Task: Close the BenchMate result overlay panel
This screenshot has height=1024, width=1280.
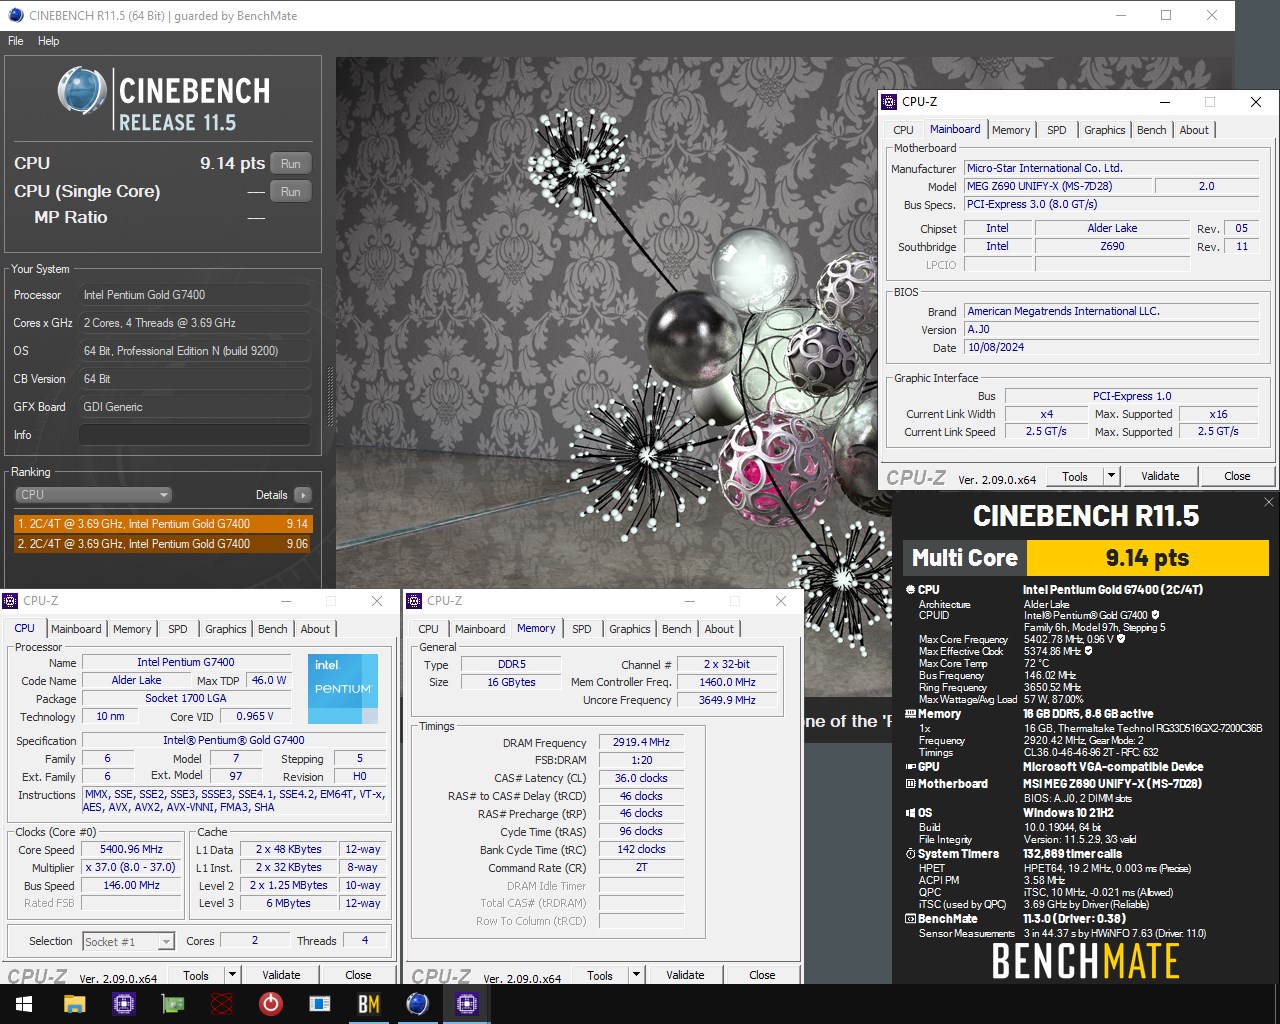Action: pyautogui.click(x=1268, y=502)
